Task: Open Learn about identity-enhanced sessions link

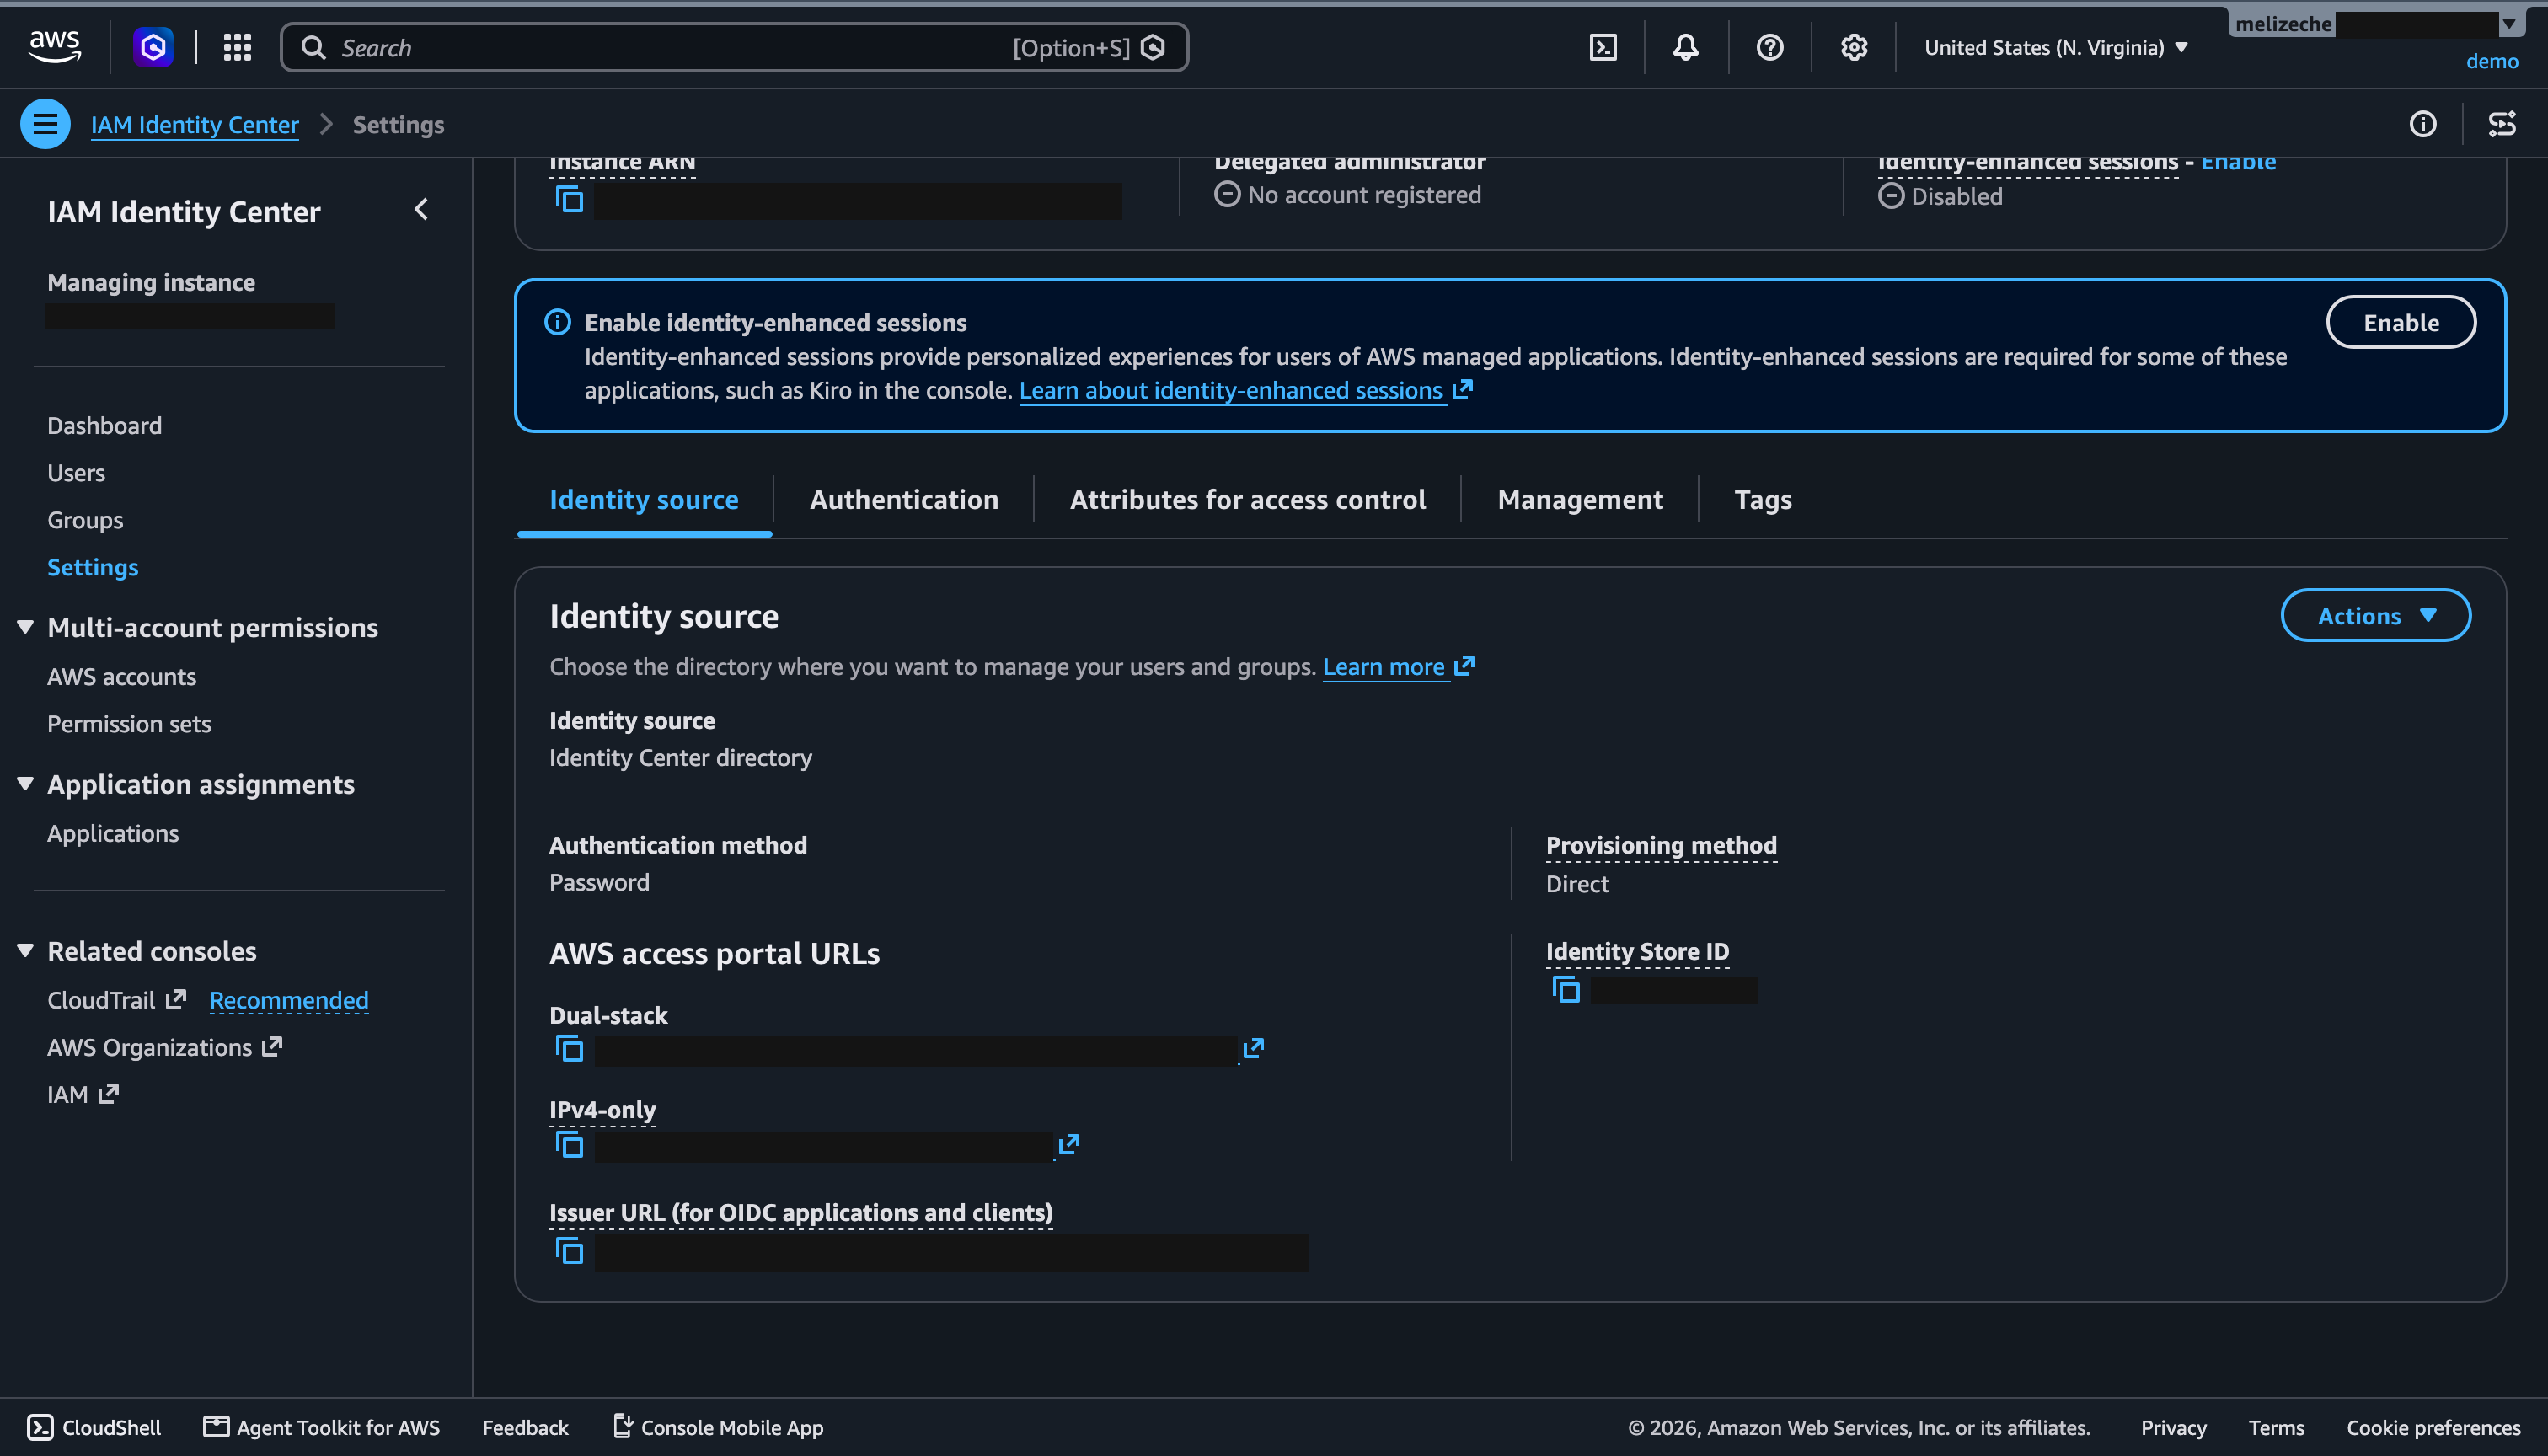Action: tap(1246, 390)
